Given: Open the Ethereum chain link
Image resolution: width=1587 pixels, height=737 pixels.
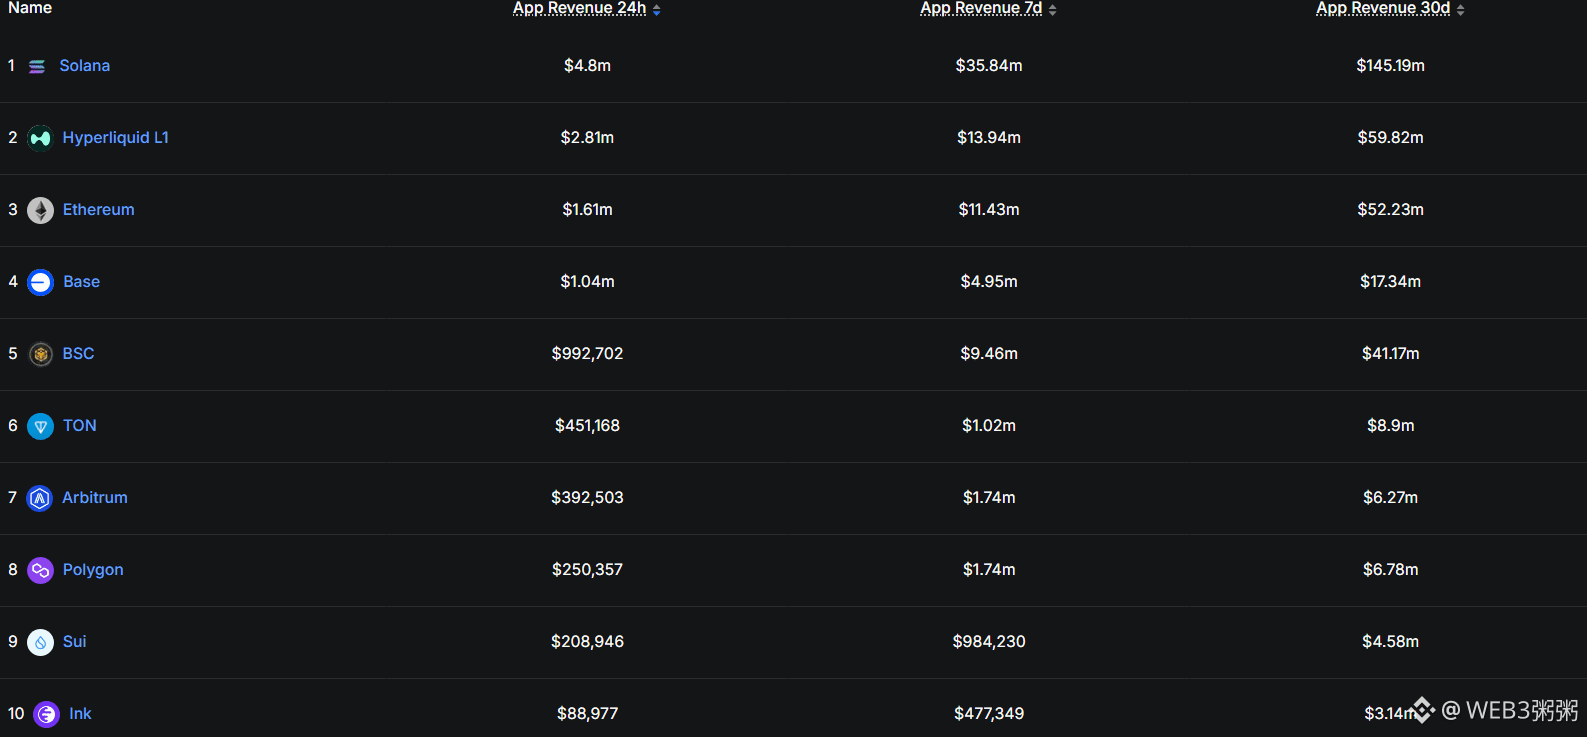Looking at the screenshot, I should click(98, 210).
